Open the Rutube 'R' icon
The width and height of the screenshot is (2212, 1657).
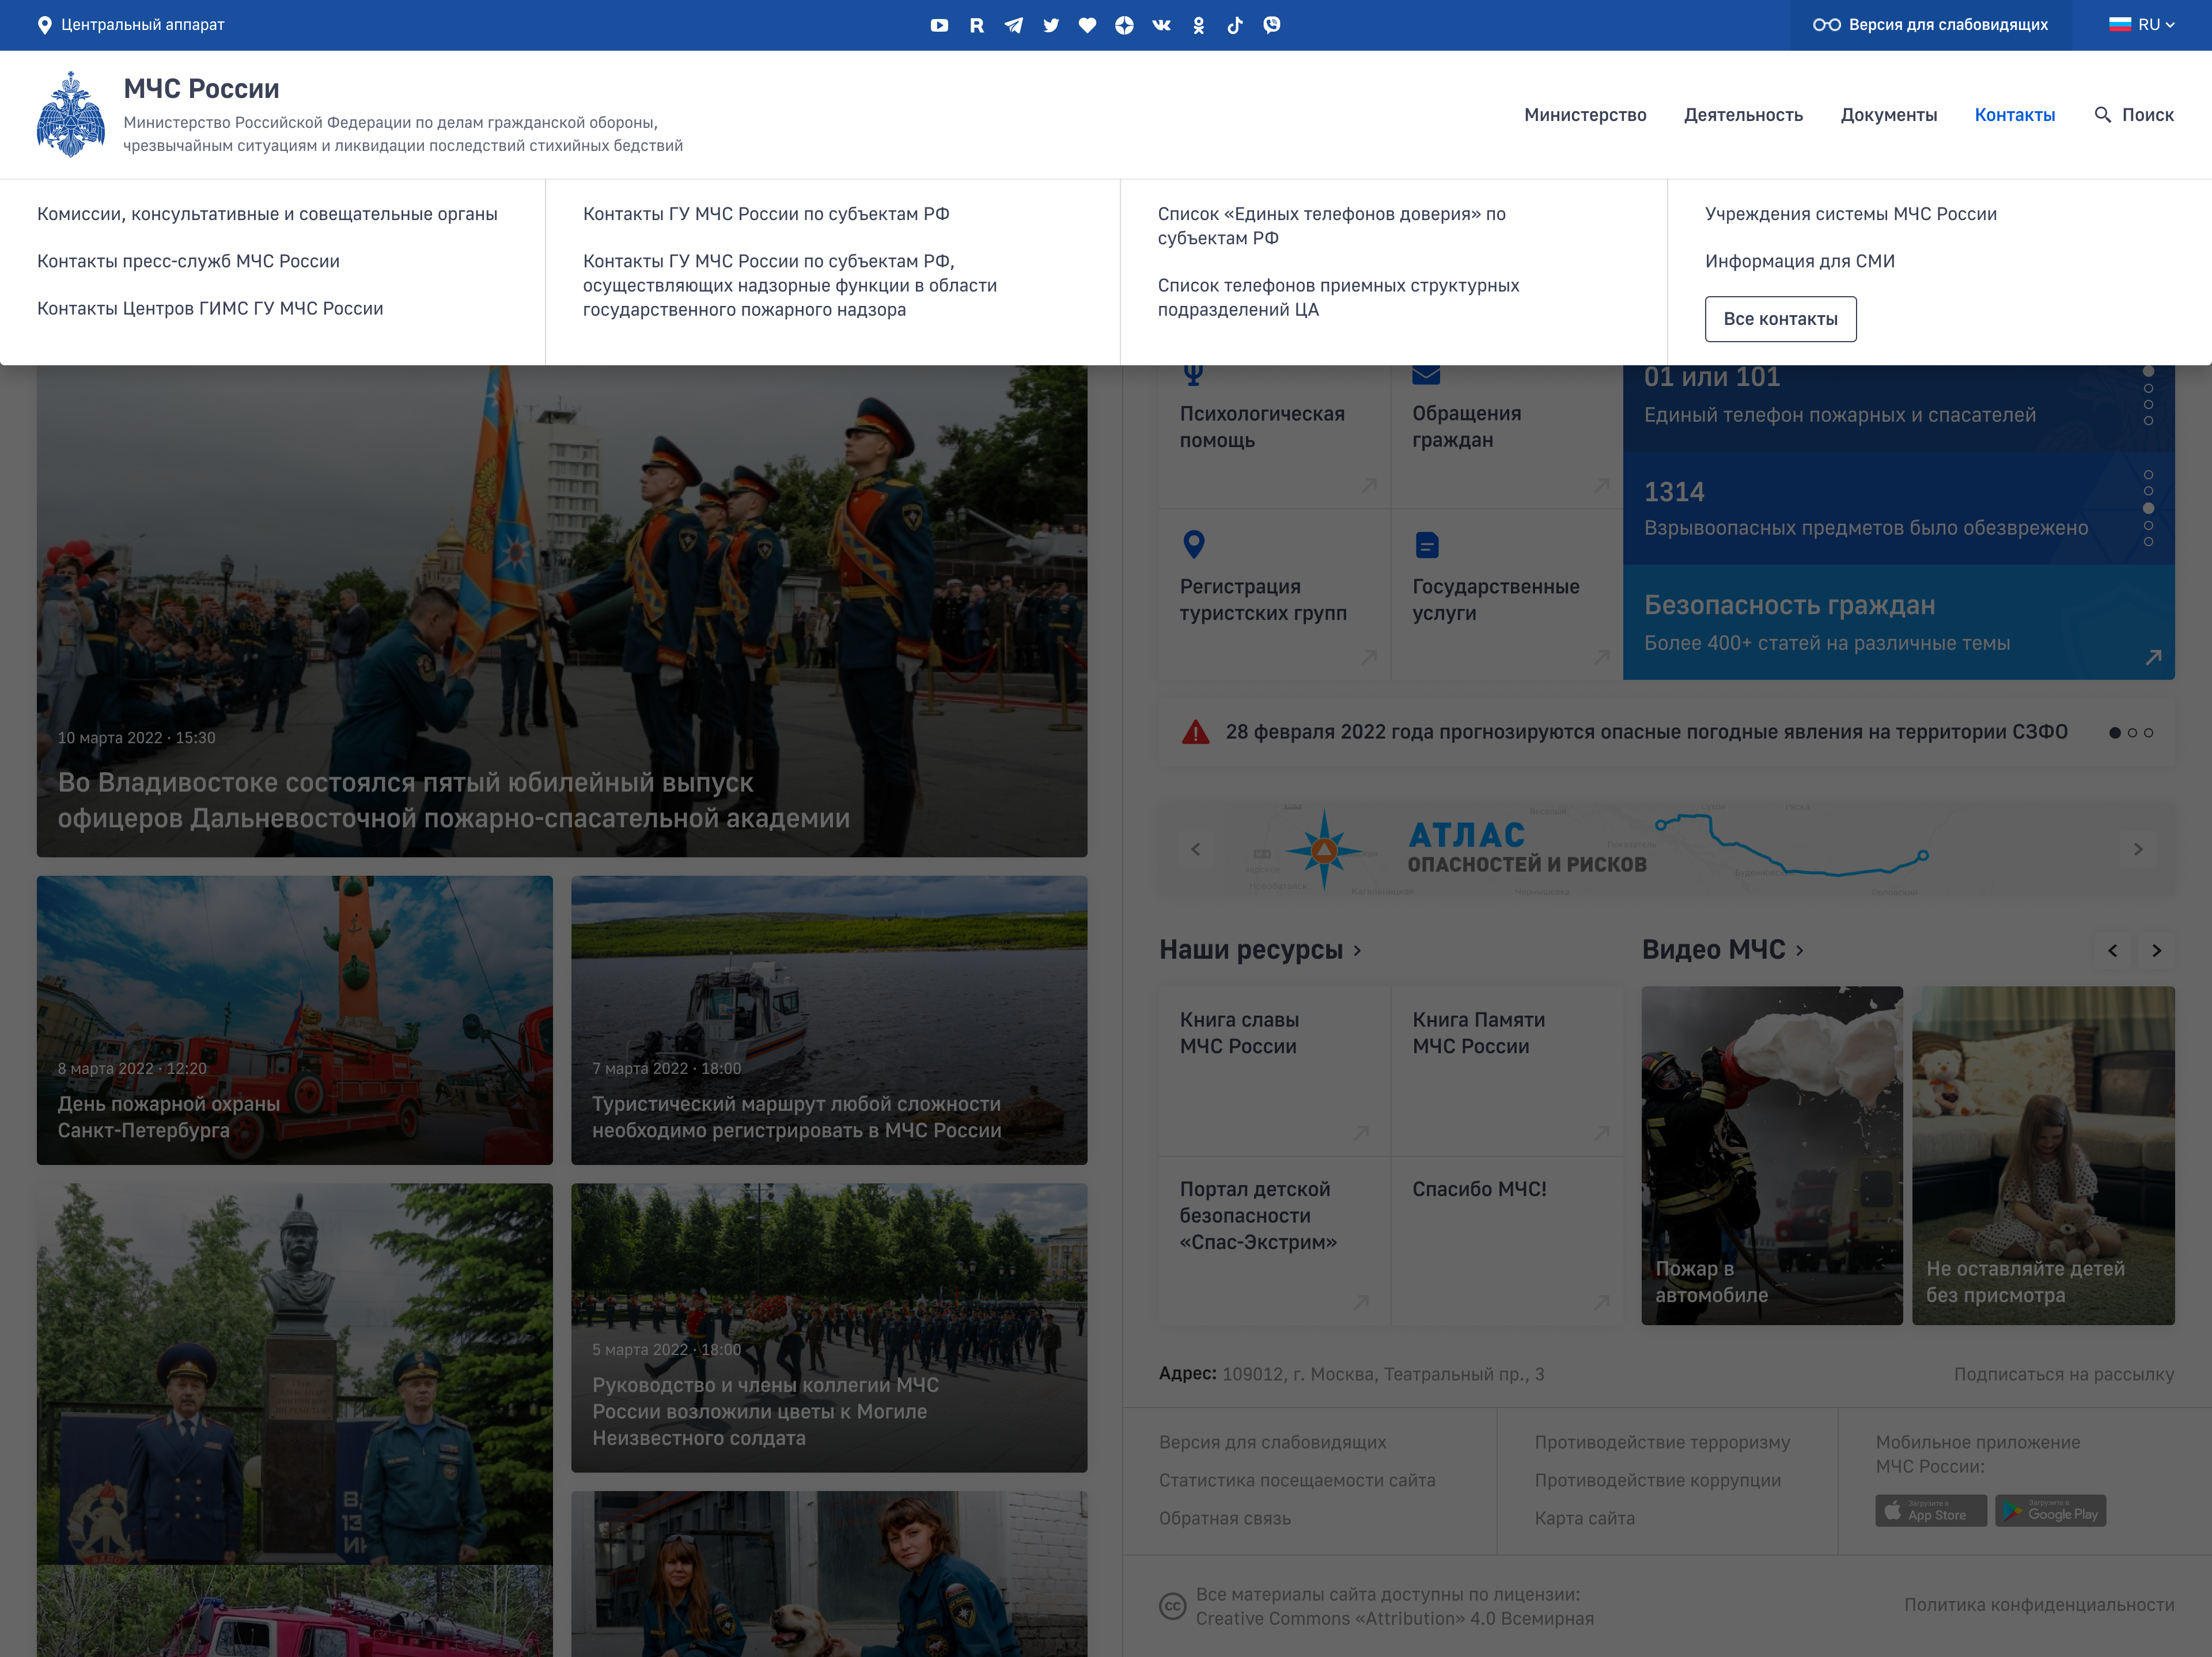976,25
